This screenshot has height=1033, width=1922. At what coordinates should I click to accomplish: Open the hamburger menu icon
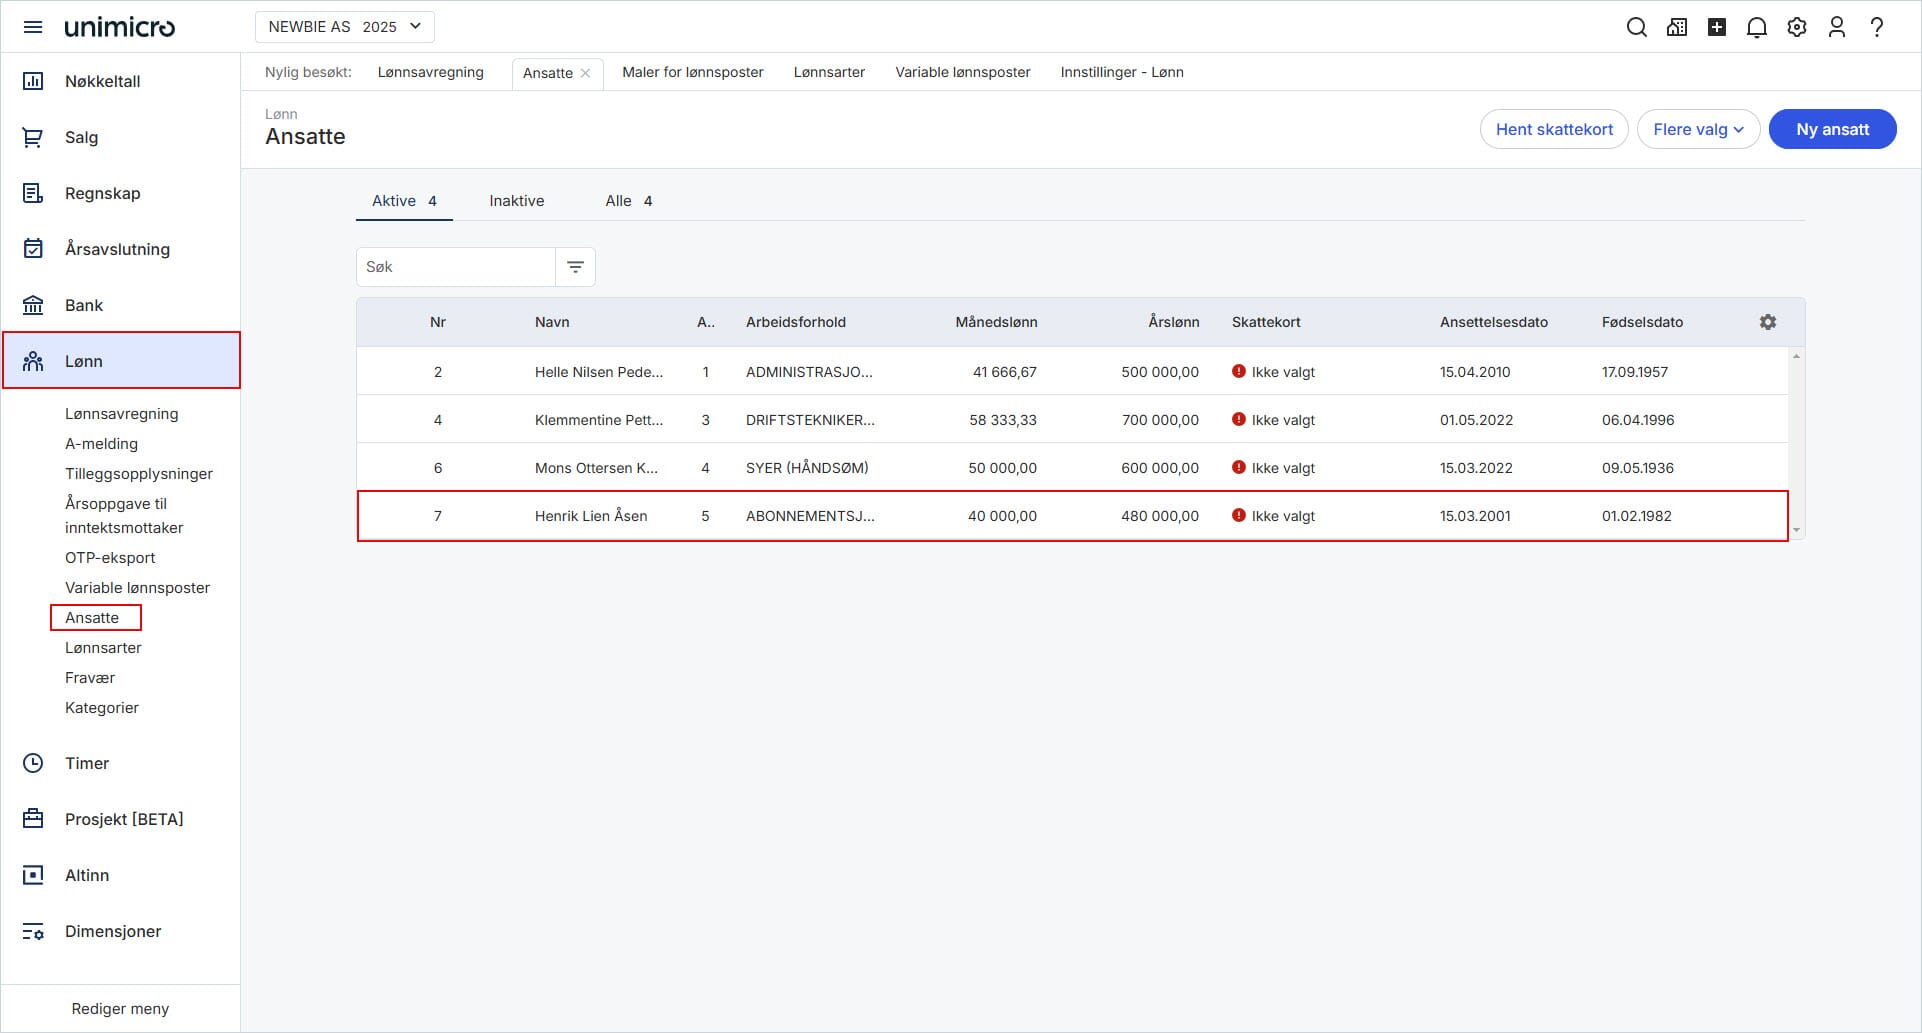pos(33,27)
